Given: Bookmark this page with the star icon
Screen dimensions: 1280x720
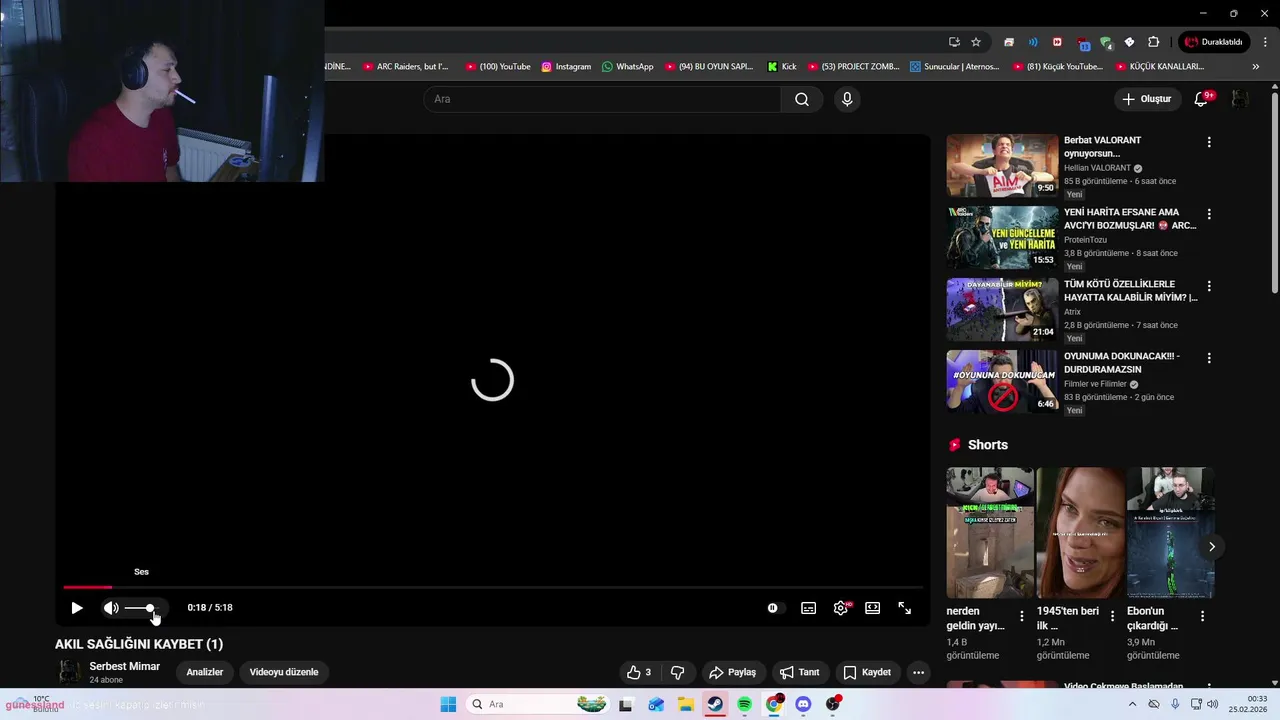Looking at the screenshot, I should (976, 42).
